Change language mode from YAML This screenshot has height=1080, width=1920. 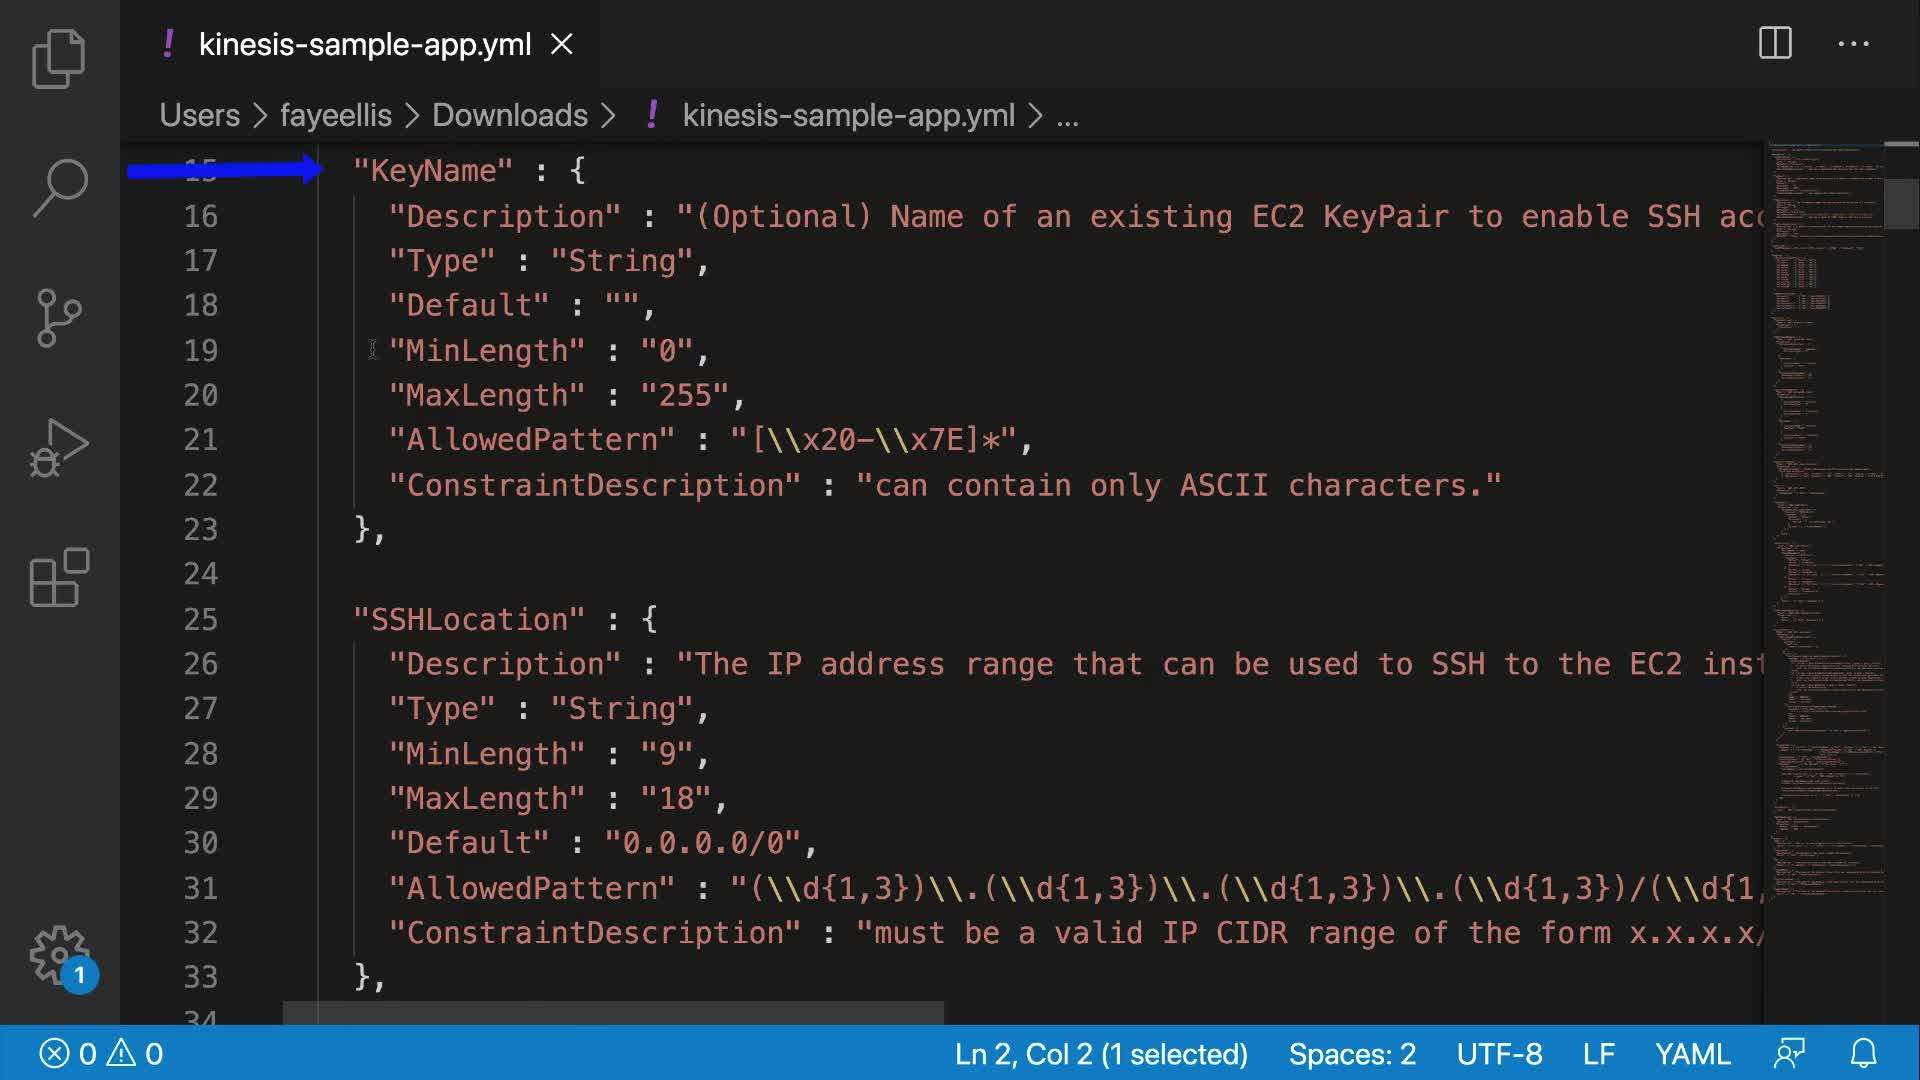pyautogui.click(x=1692, y=1053)
